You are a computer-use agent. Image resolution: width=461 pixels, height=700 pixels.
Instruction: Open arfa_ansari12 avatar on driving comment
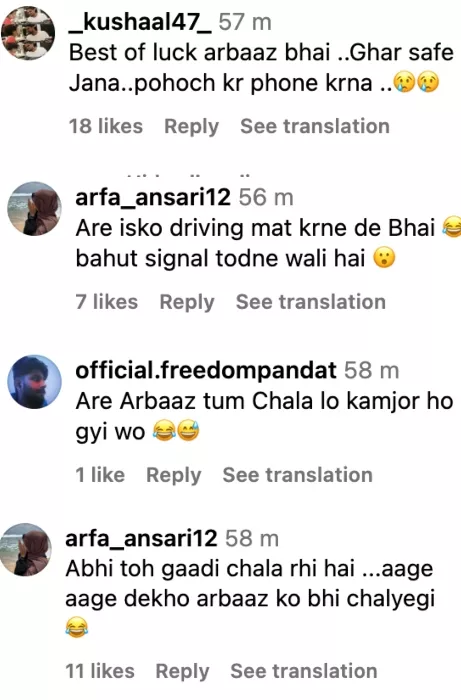34,208
